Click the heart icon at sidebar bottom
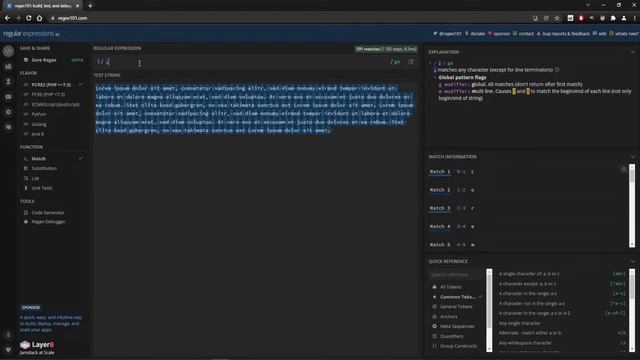This screenshot has width=640, height=360. coord(8,350)
